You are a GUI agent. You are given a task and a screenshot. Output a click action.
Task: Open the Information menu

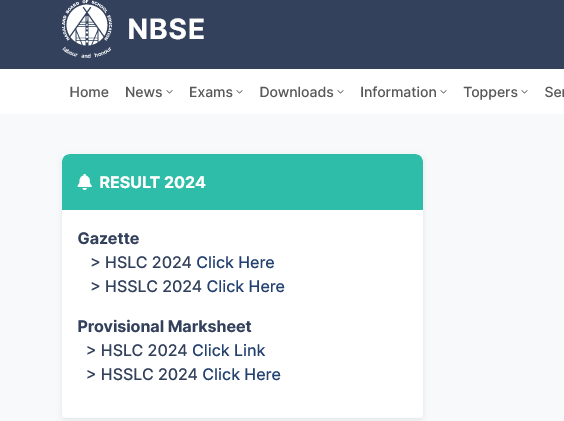pos(398,92)
